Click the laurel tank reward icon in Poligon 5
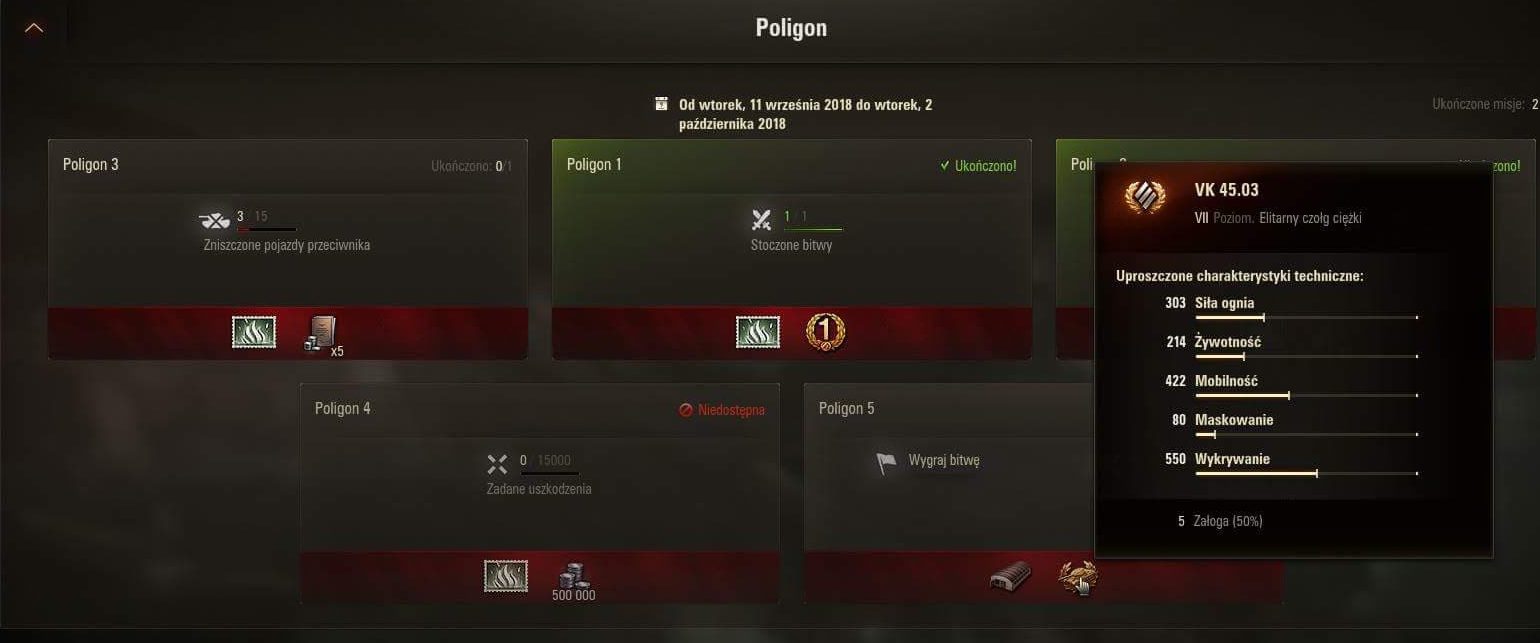The height and width of the screenshot is (643, 1540). pyautogui.click(x=1078, y=576)
